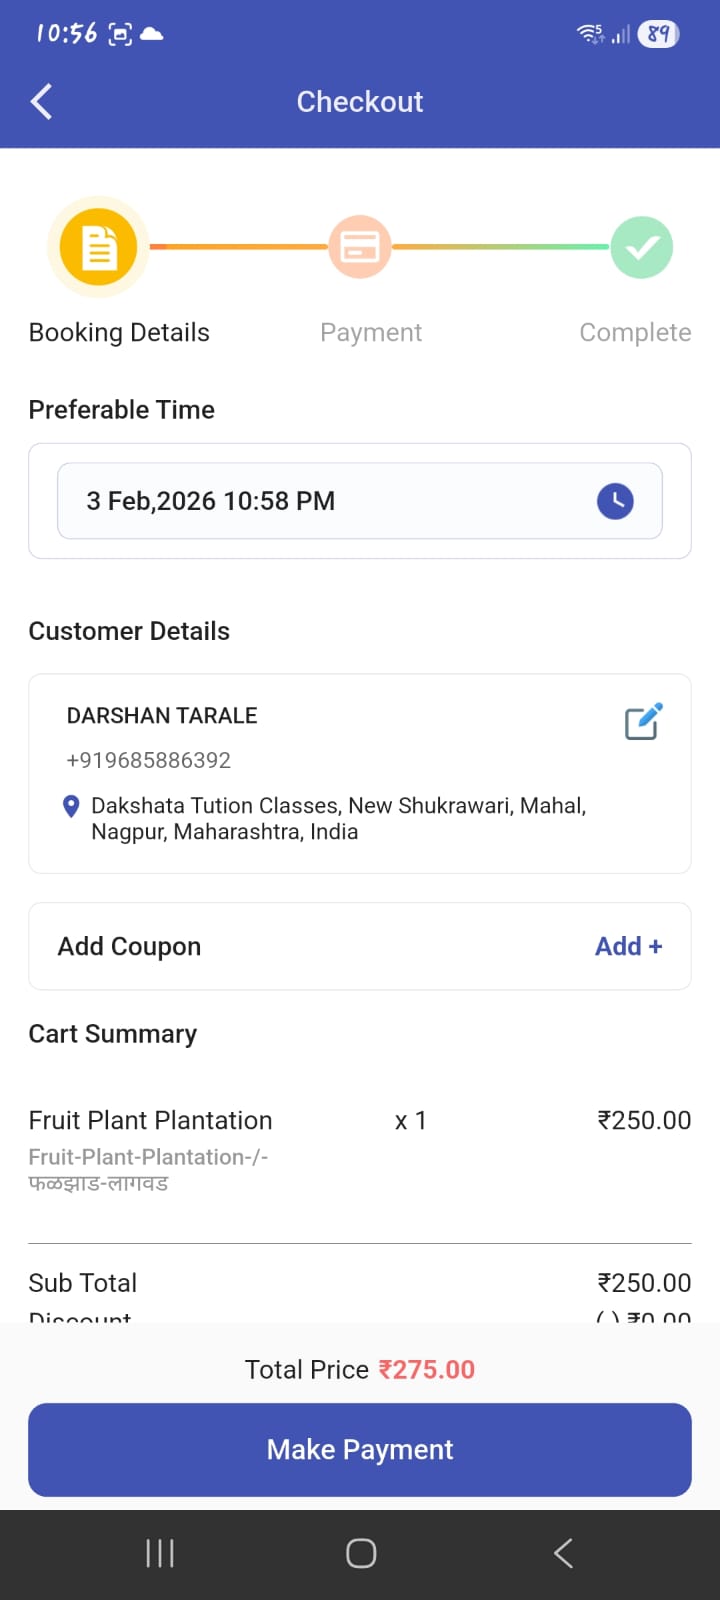
Task: Select the Payment step label
Action: click(x=371, y=332)
